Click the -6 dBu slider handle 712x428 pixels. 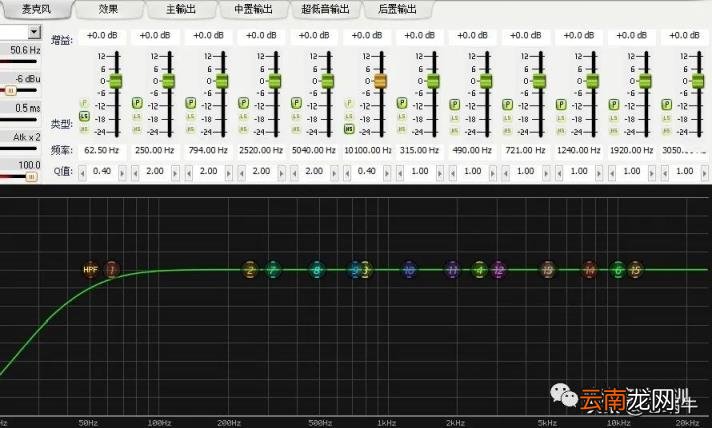coord(11,91)
